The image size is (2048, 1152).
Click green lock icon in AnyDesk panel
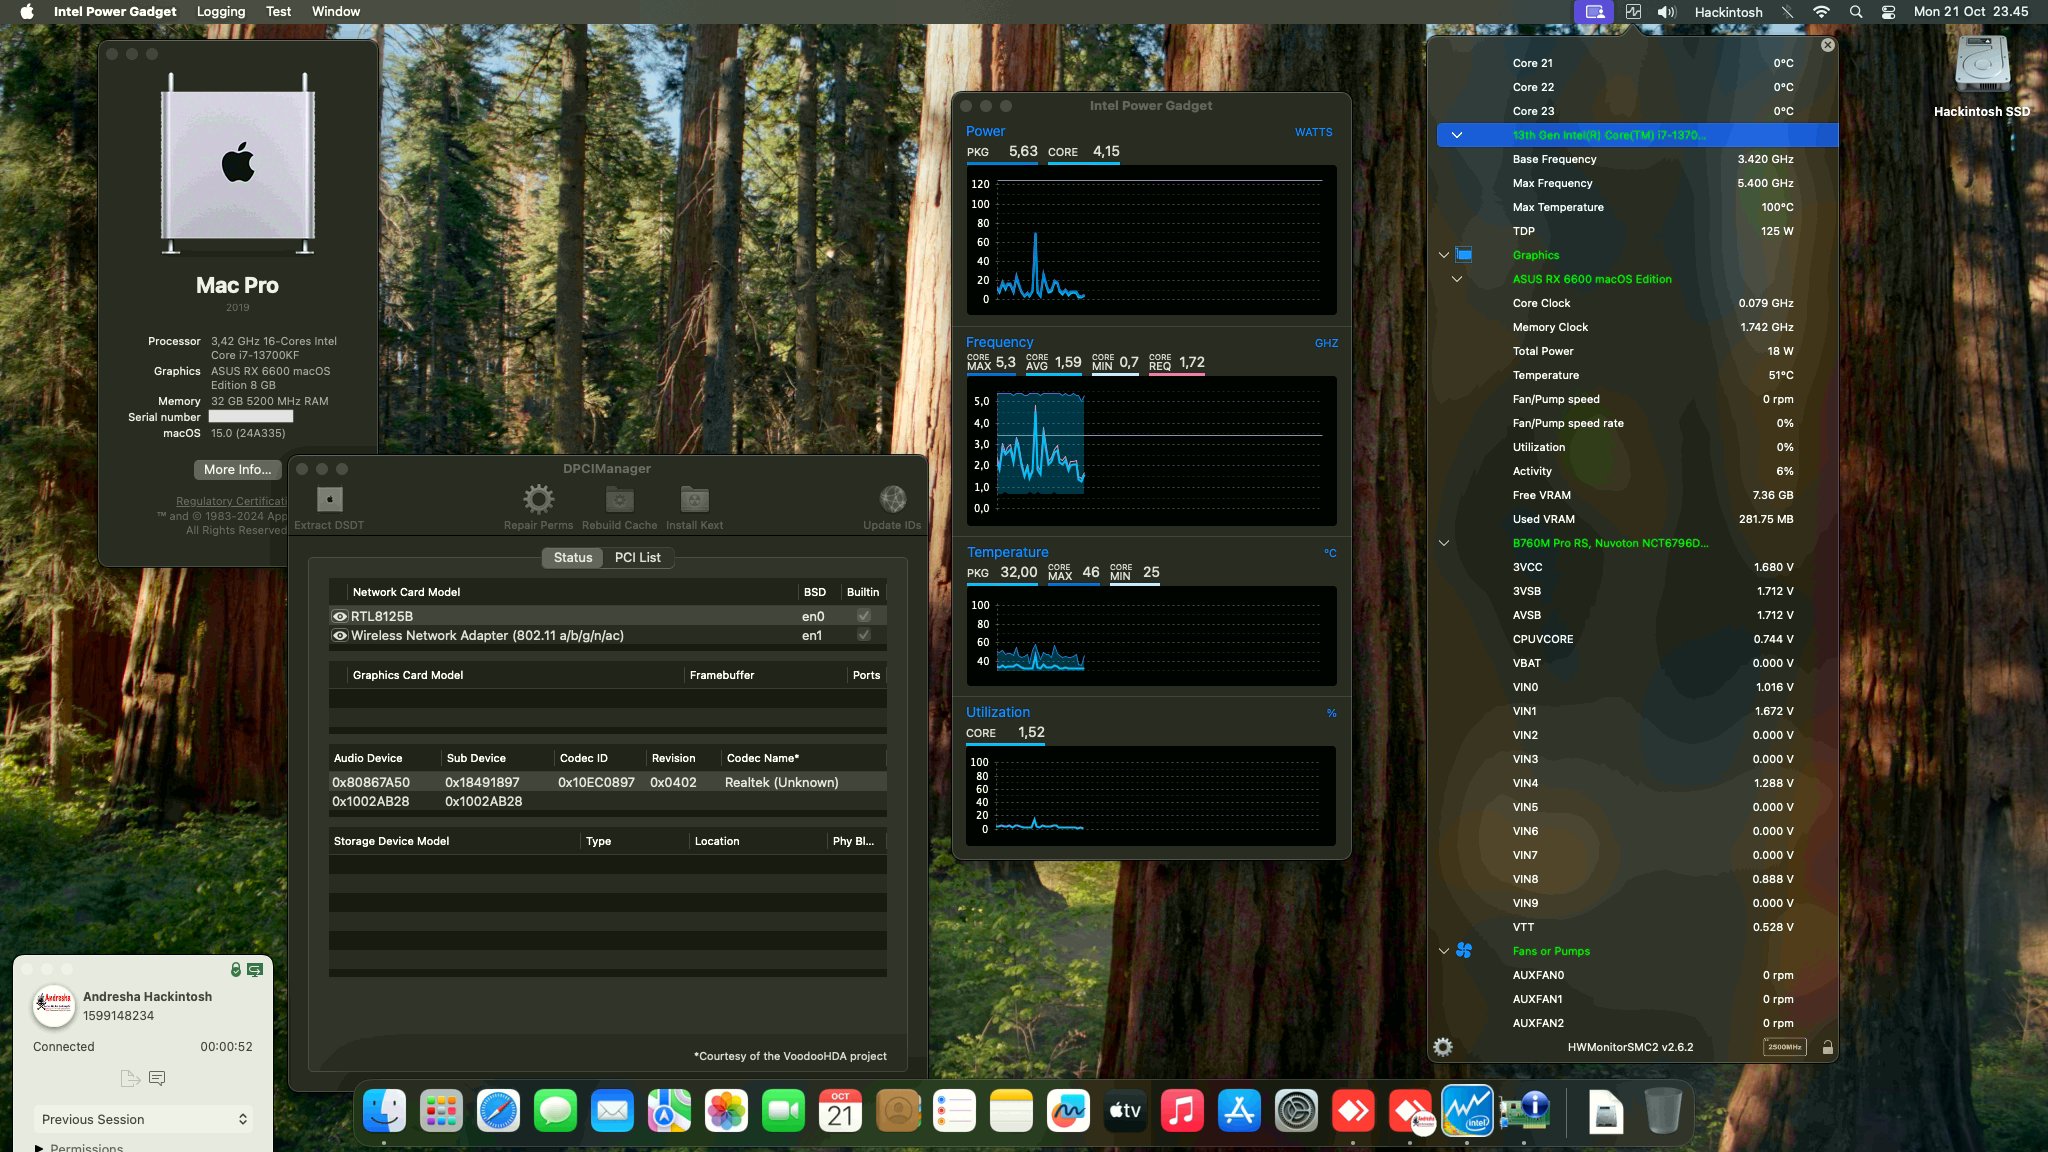pyautogui.click(x=235, y=969)
